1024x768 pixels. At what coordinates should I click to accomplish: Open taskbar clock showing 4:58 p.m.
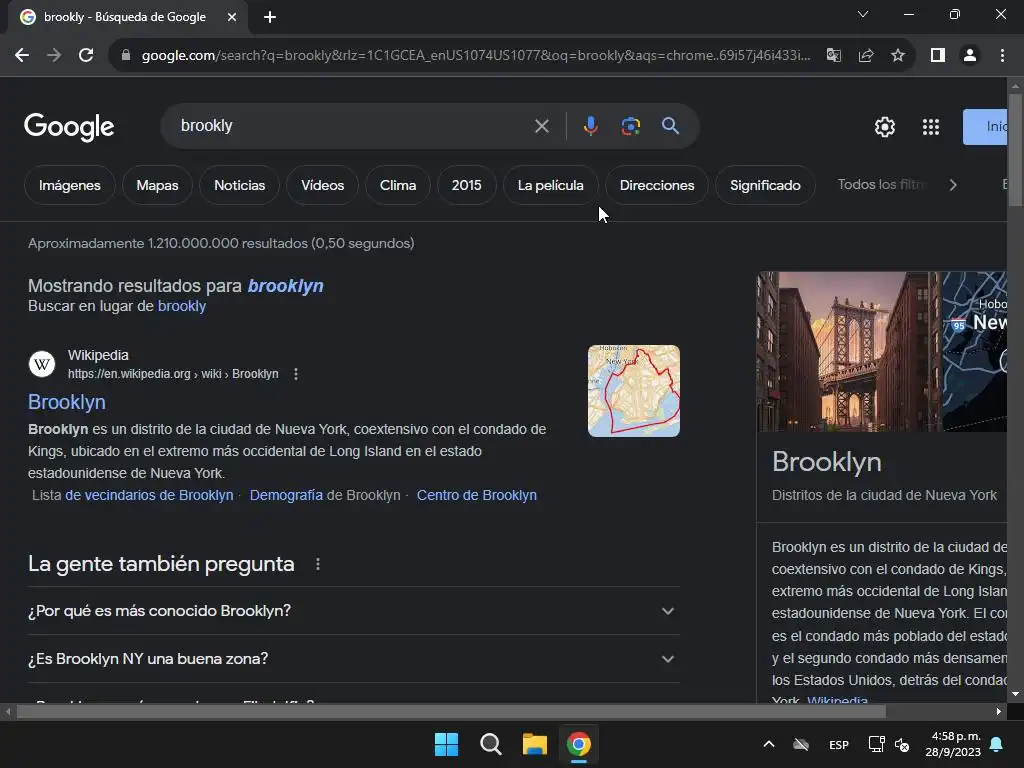point(953,744)
